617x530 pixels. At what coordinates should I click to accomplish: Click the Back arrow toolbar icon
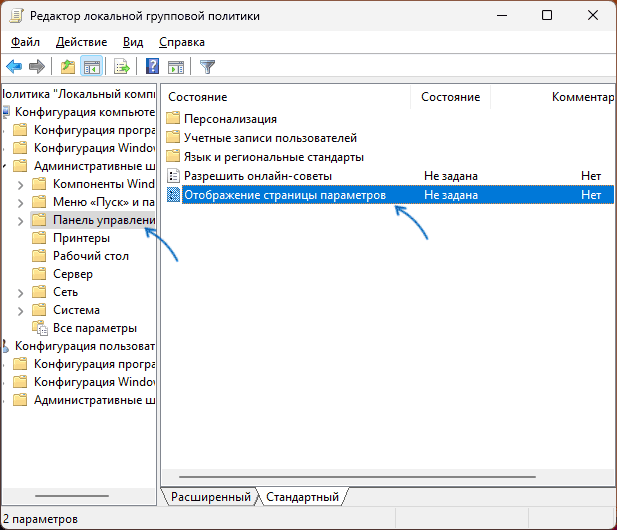pos(14,66)
